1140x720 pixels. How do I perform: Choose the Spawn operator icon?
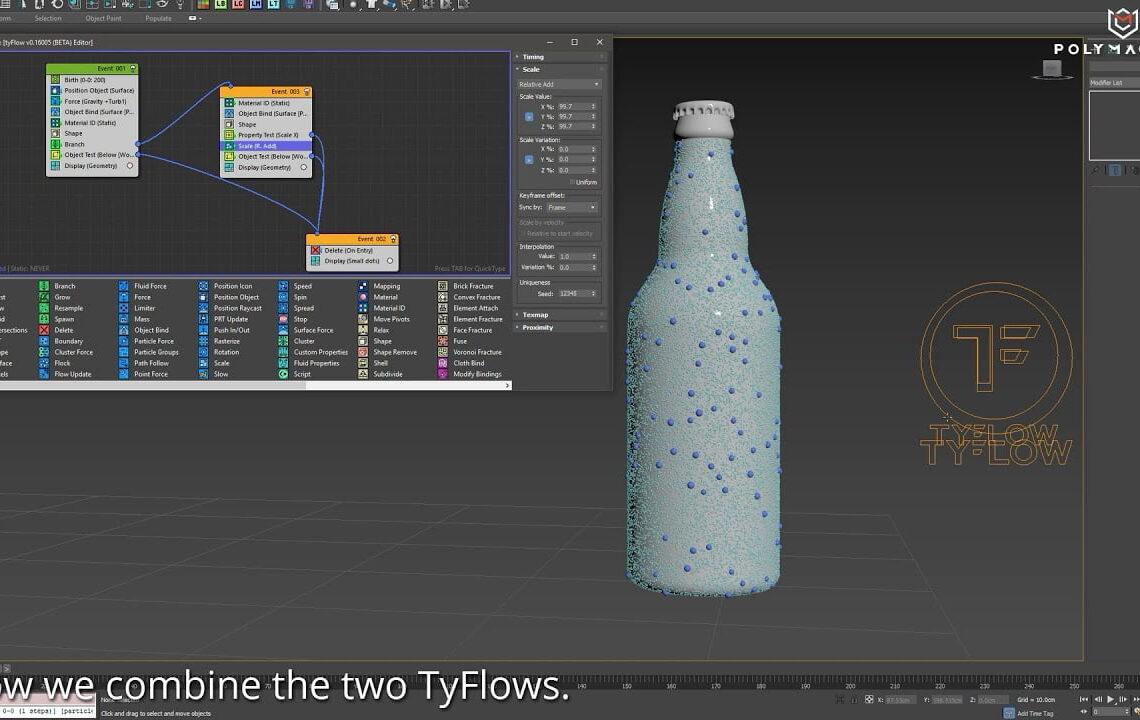point(44,319)
